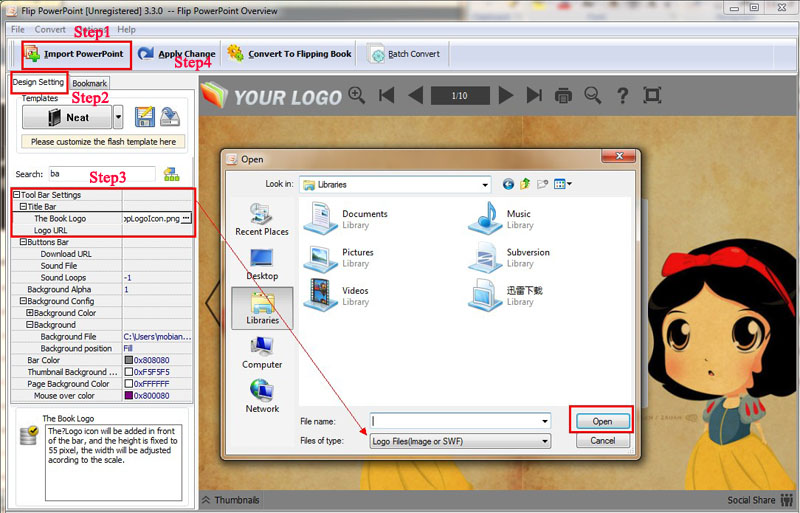This screenshot has height=513, width=800.
Task: Click the Sound Loops value -1
Action: (128, 278)
